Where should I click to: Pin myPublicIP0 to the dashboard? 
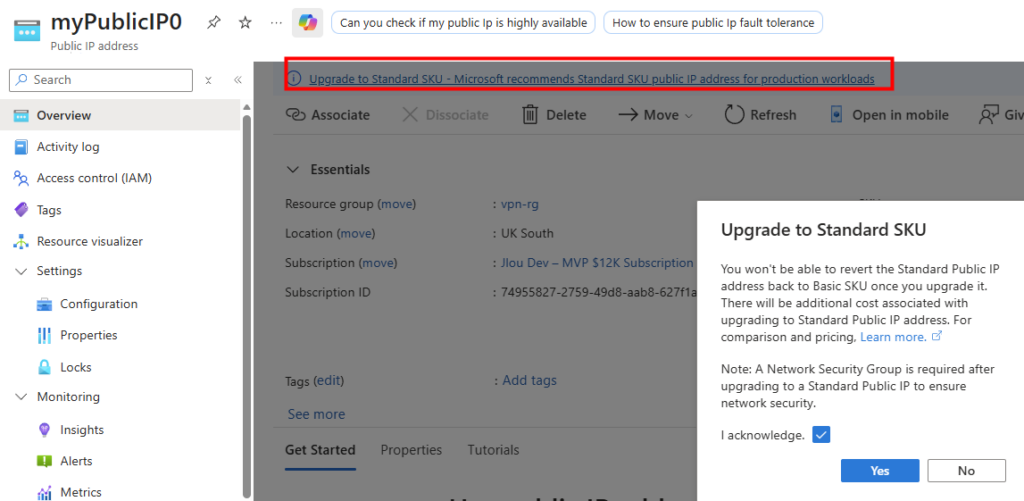(x=214, y=23)
